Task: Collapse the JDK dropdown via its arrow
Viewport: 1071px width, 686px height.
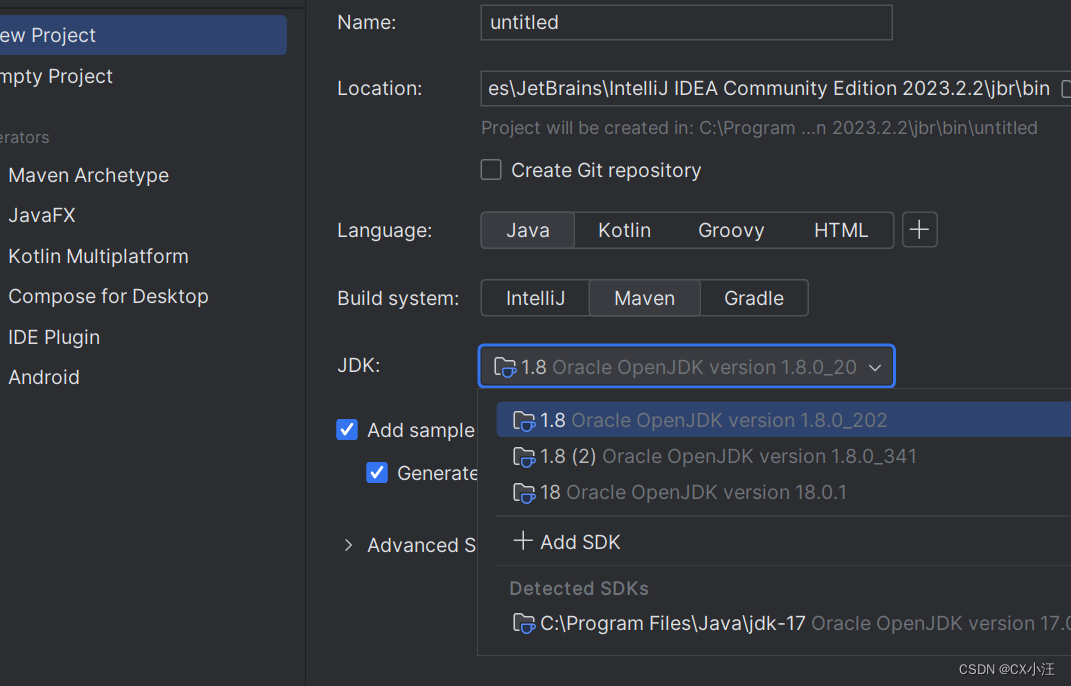Action: pyautogui.click(x=875, y=368)
